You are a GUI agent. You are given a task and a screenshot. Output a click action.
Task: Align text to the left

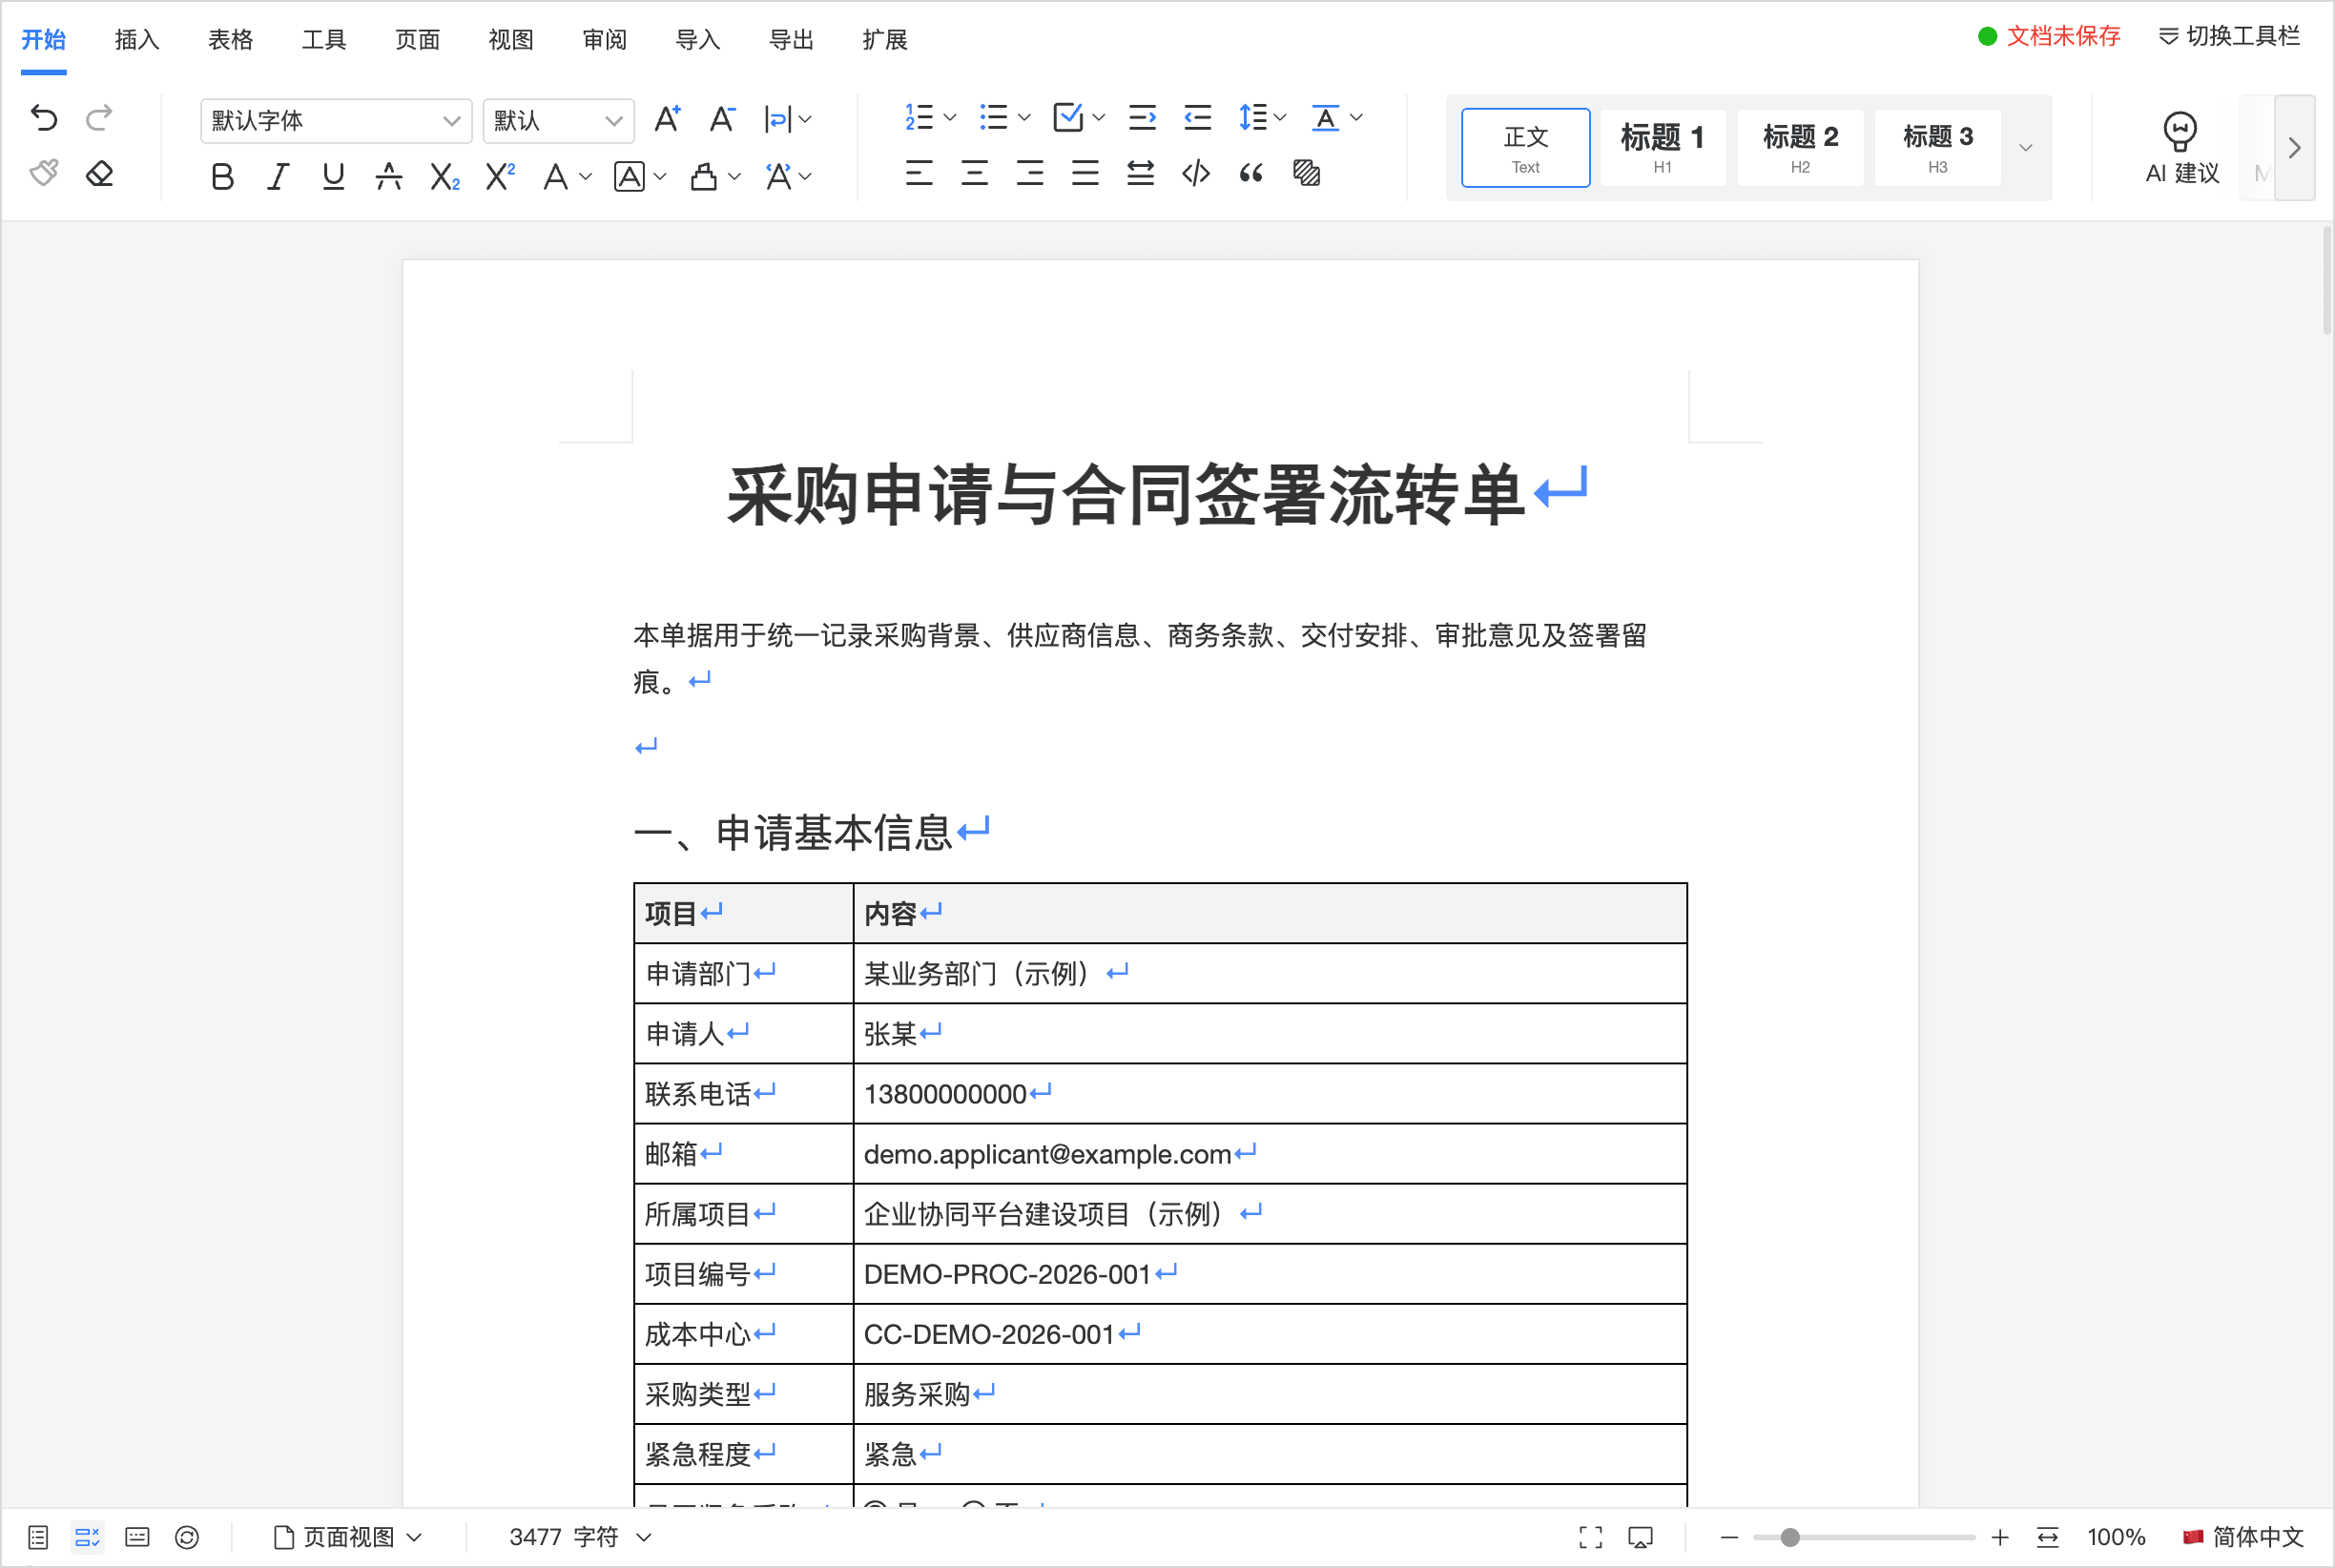pyautogui.click(x=919, y=174)
